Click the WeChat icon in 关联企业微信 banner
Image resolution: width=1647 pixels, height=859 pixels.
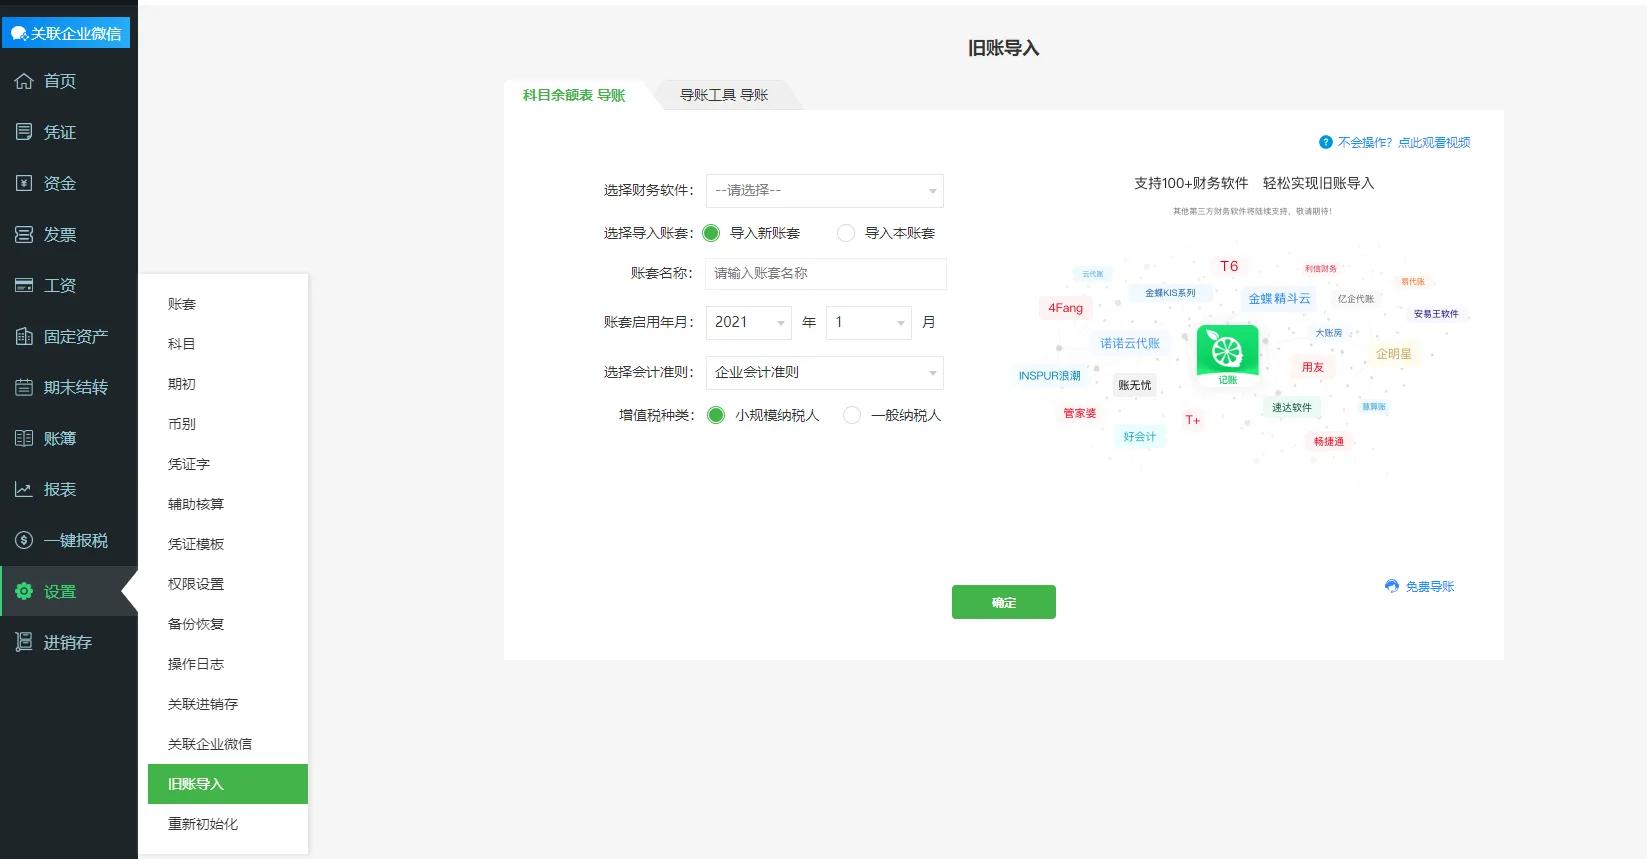pyautogui.click(x=19, y=34)
